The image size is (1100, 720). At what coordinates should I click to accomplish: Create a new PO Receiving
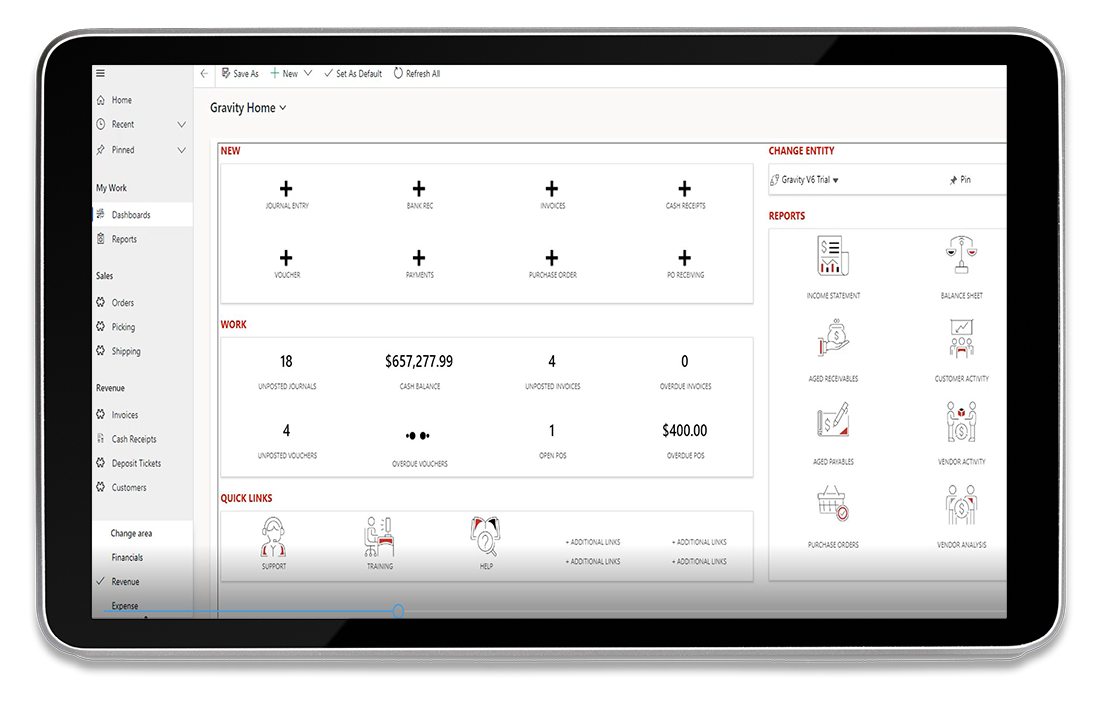[685, 264]
